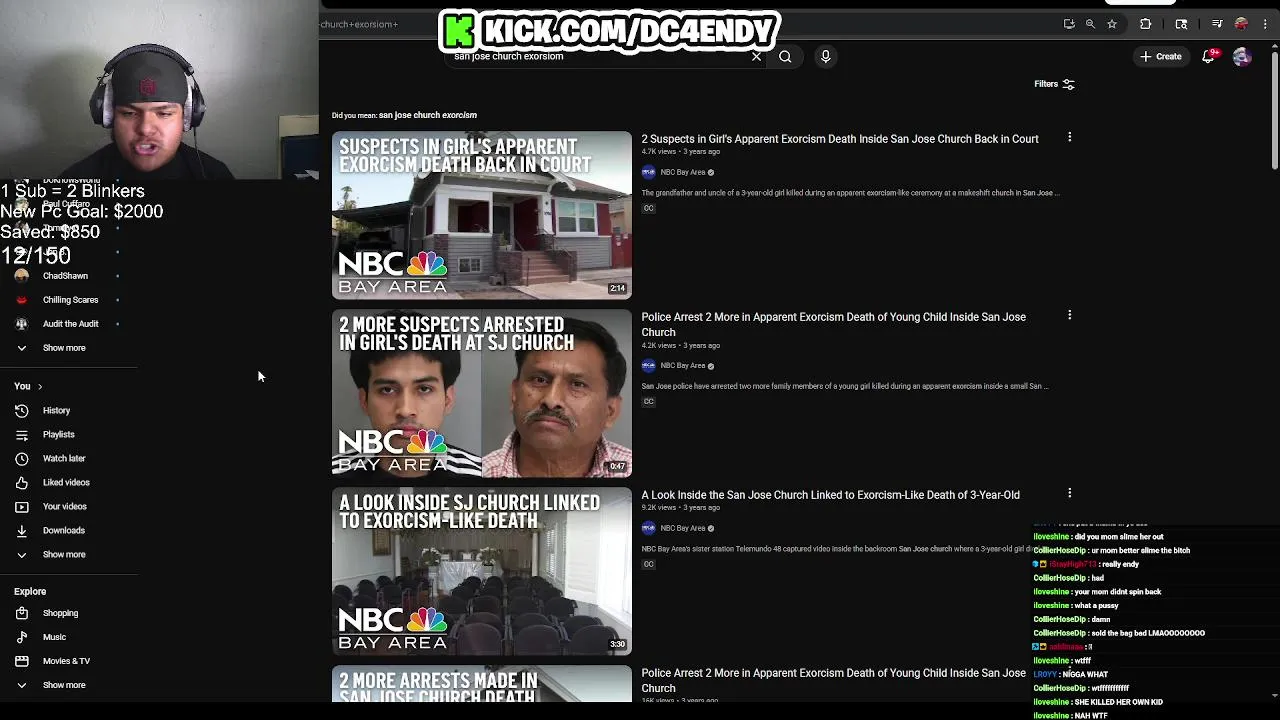Open title '2 Suspects in Girl's Apparent Exorcism Death'
The width and height of the screenshot is (1280, 720).
point(840,139)
